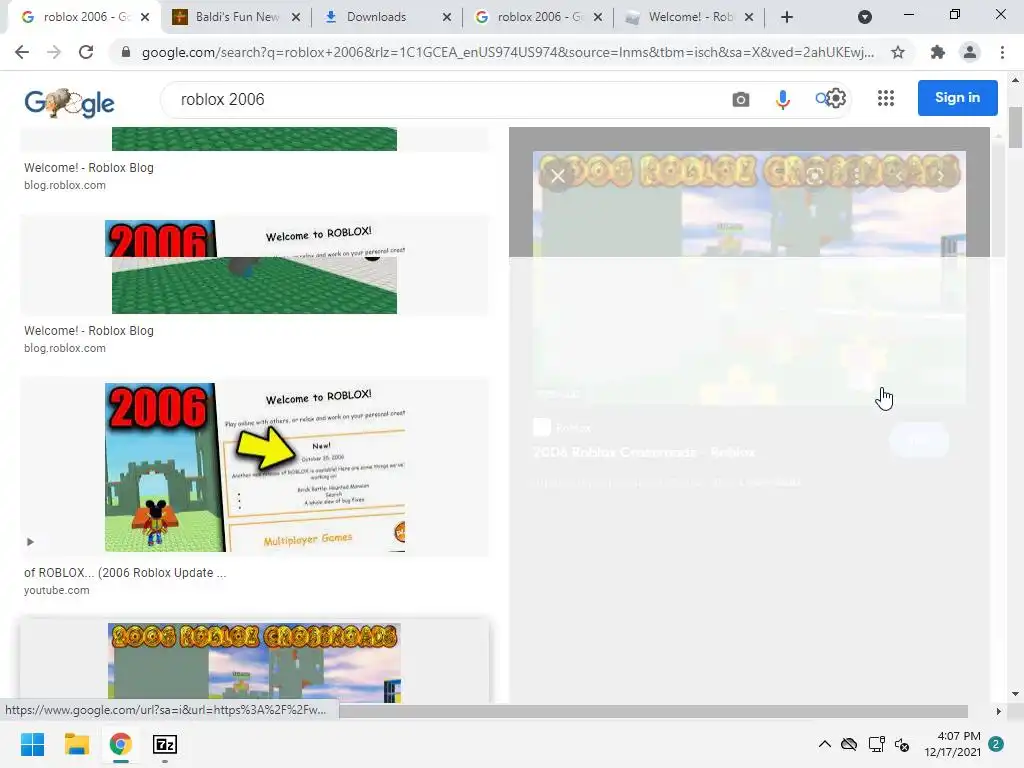Click the settings gear in the search bar

(x=837, y=99)
